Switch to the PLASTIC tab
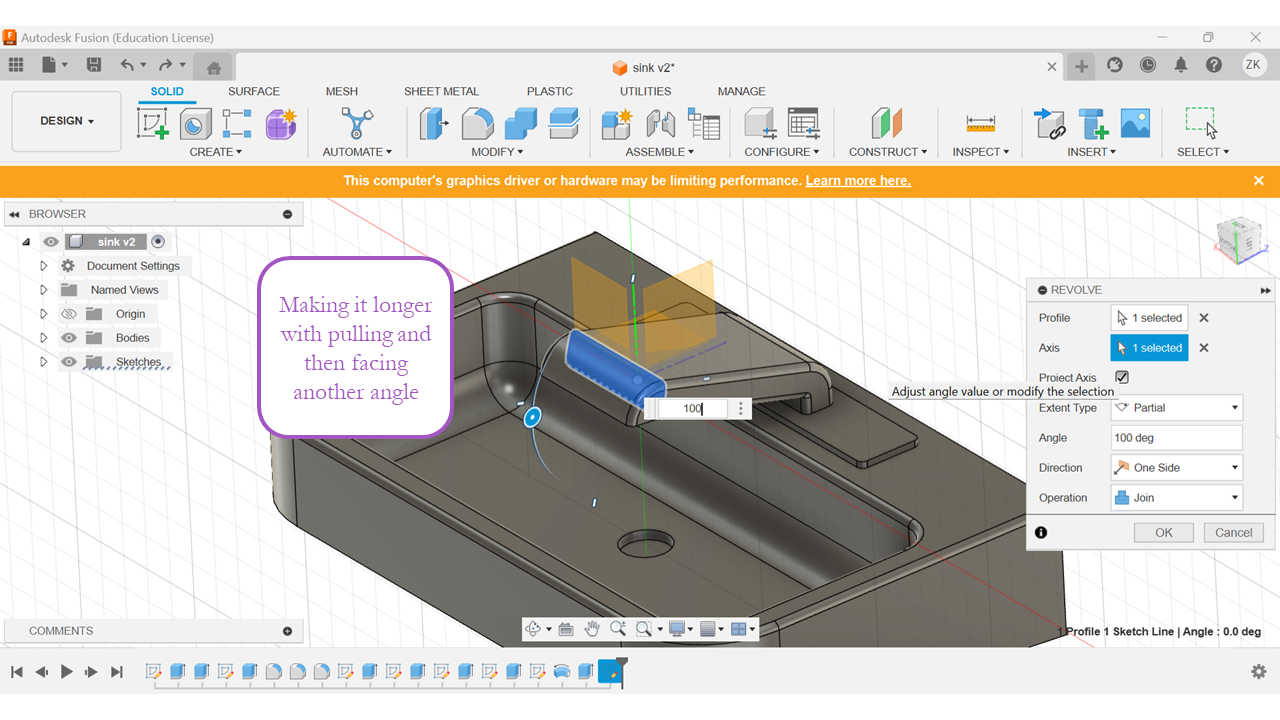Screen dimensions: 1280x720 [x=550, y=91]
